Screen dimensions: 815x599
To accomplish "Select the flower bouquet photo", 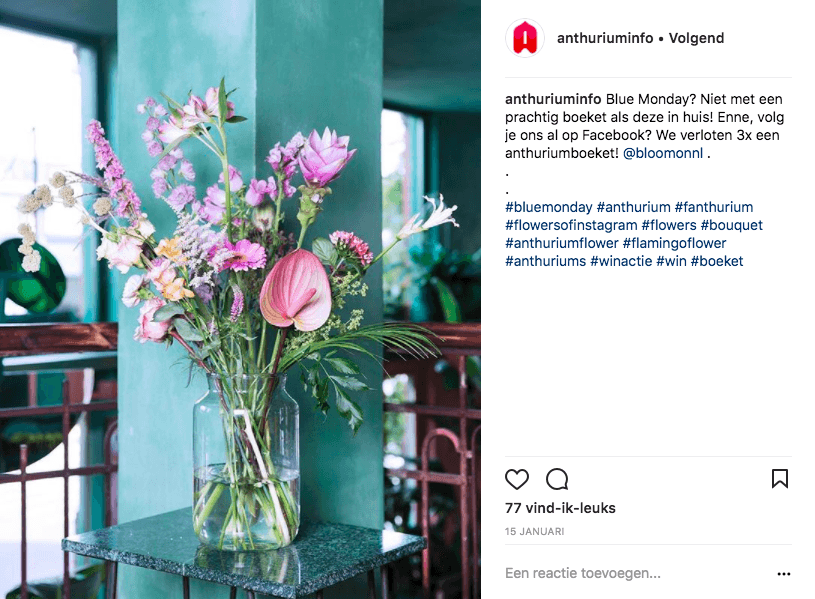I will point(240,300).
